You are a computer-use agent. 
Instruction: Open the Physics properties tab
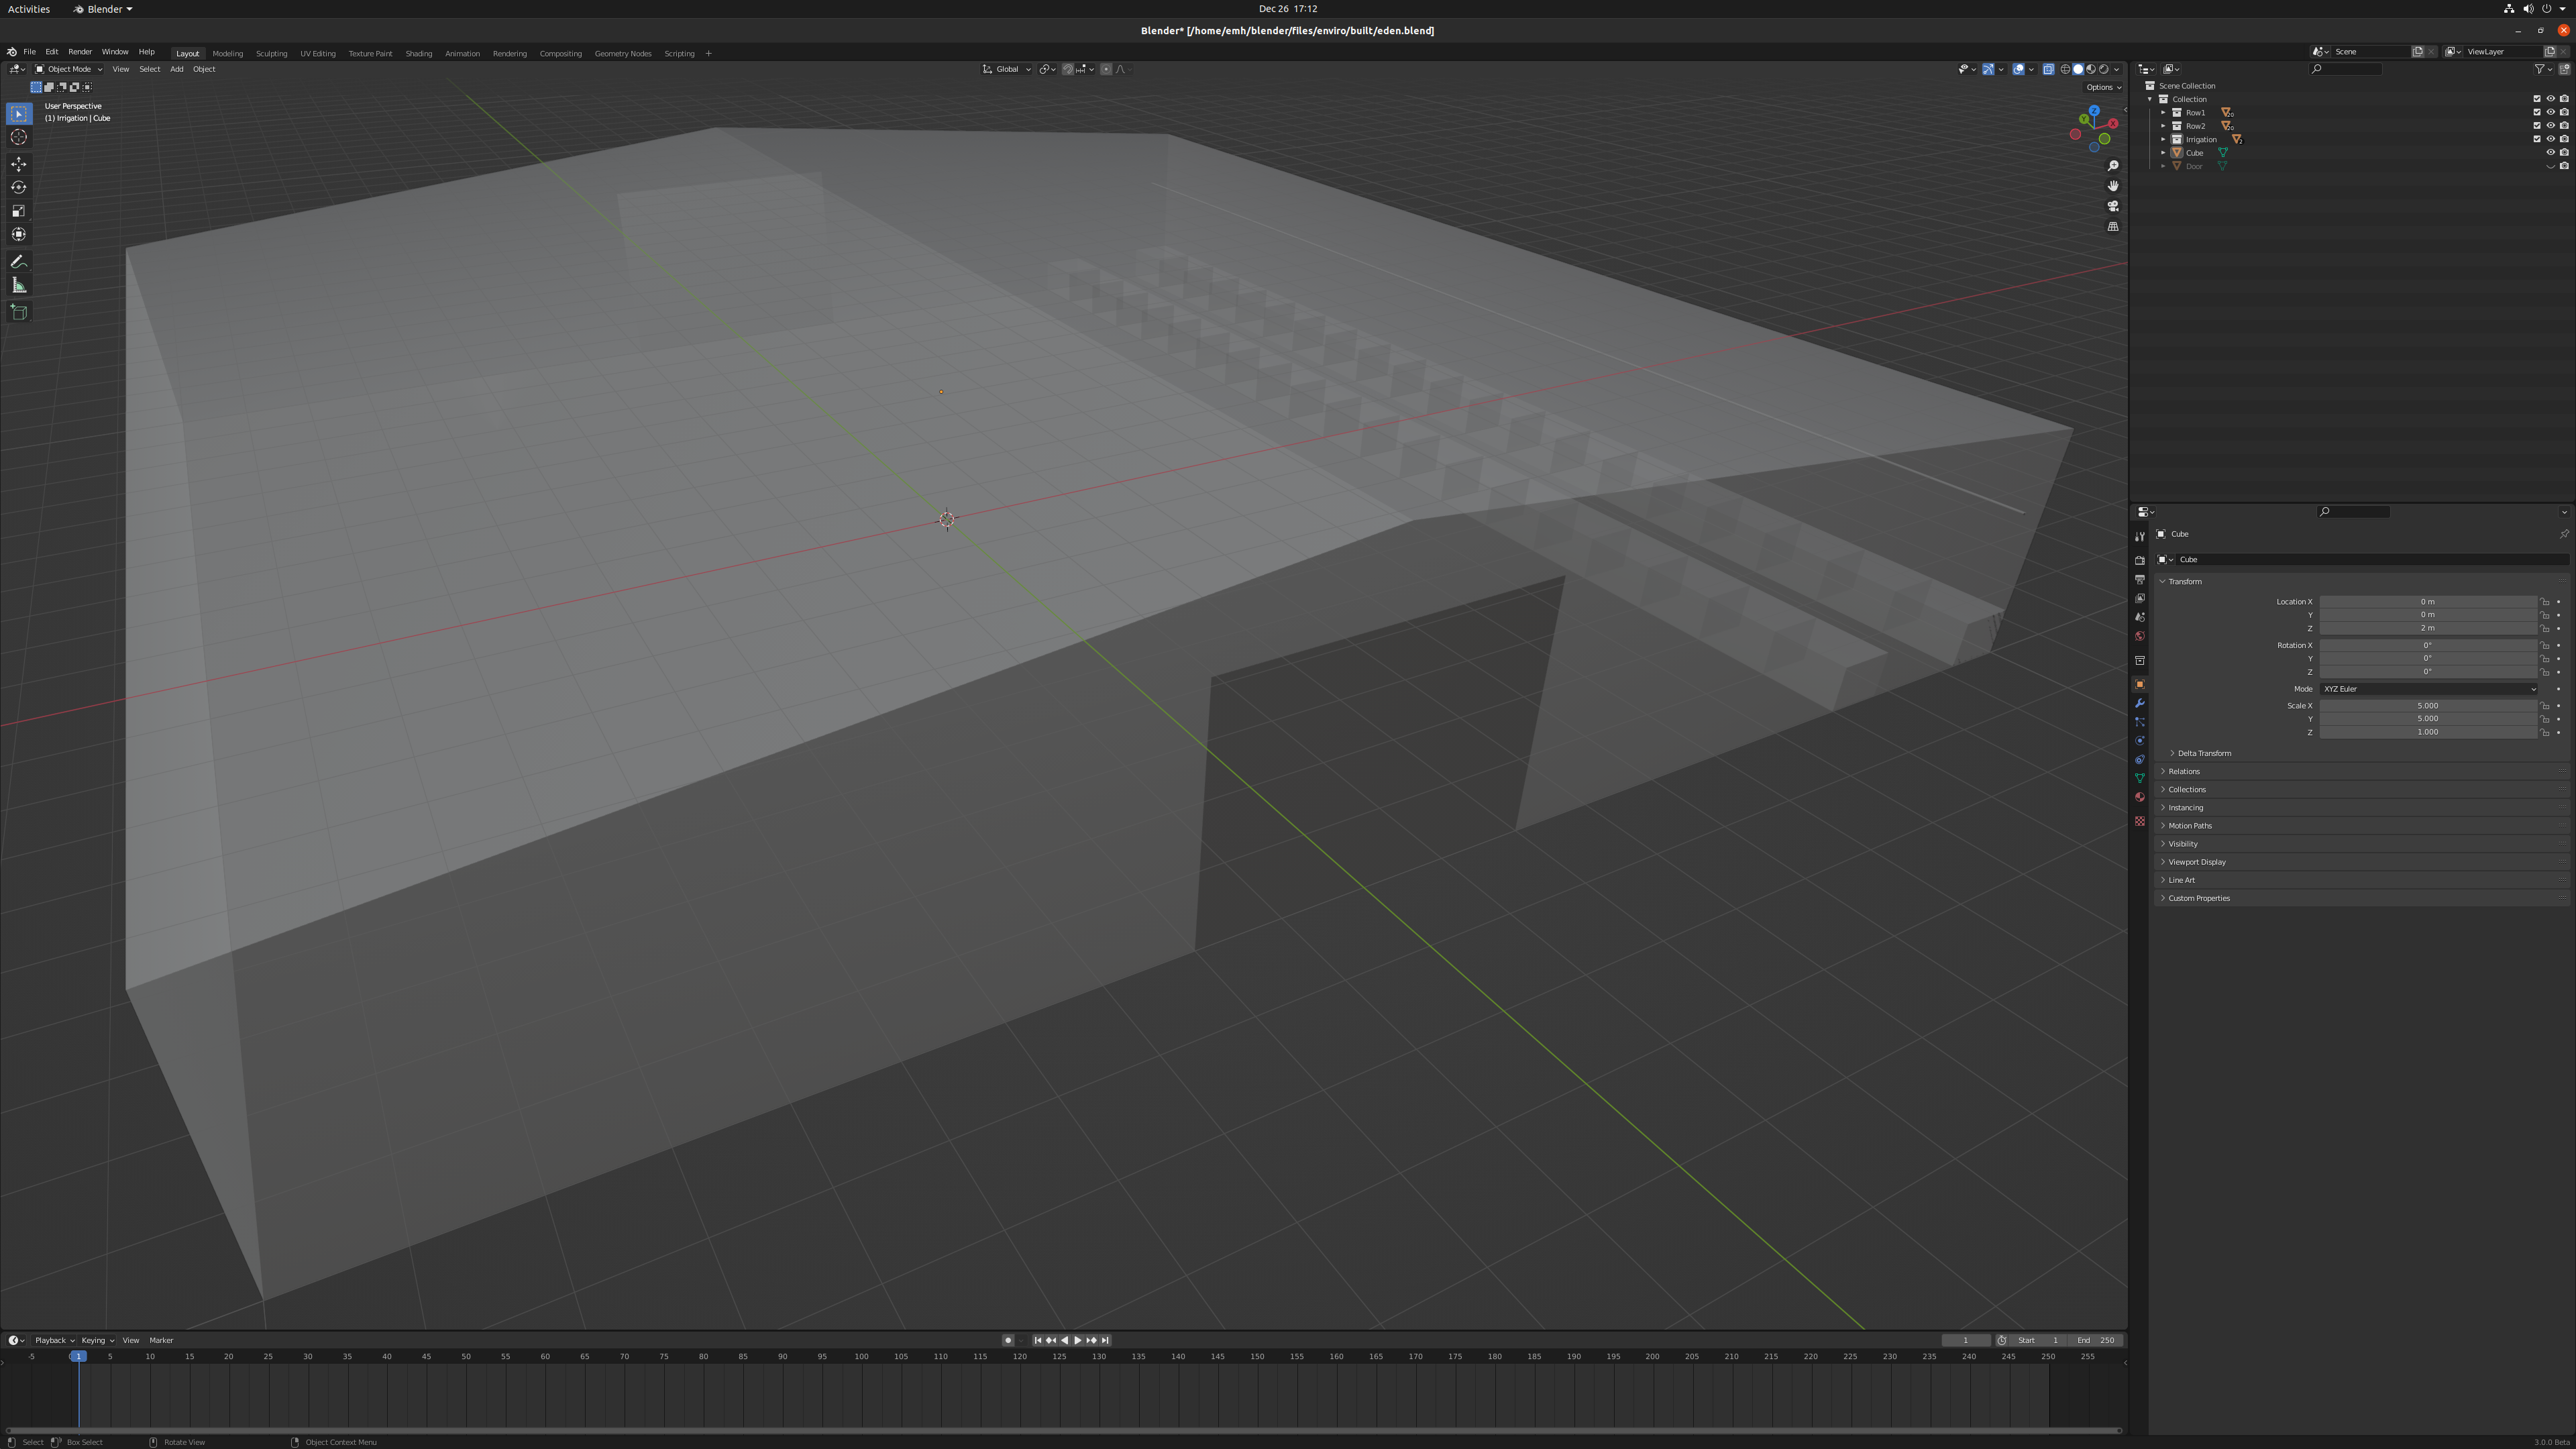tap(2140, 741)
